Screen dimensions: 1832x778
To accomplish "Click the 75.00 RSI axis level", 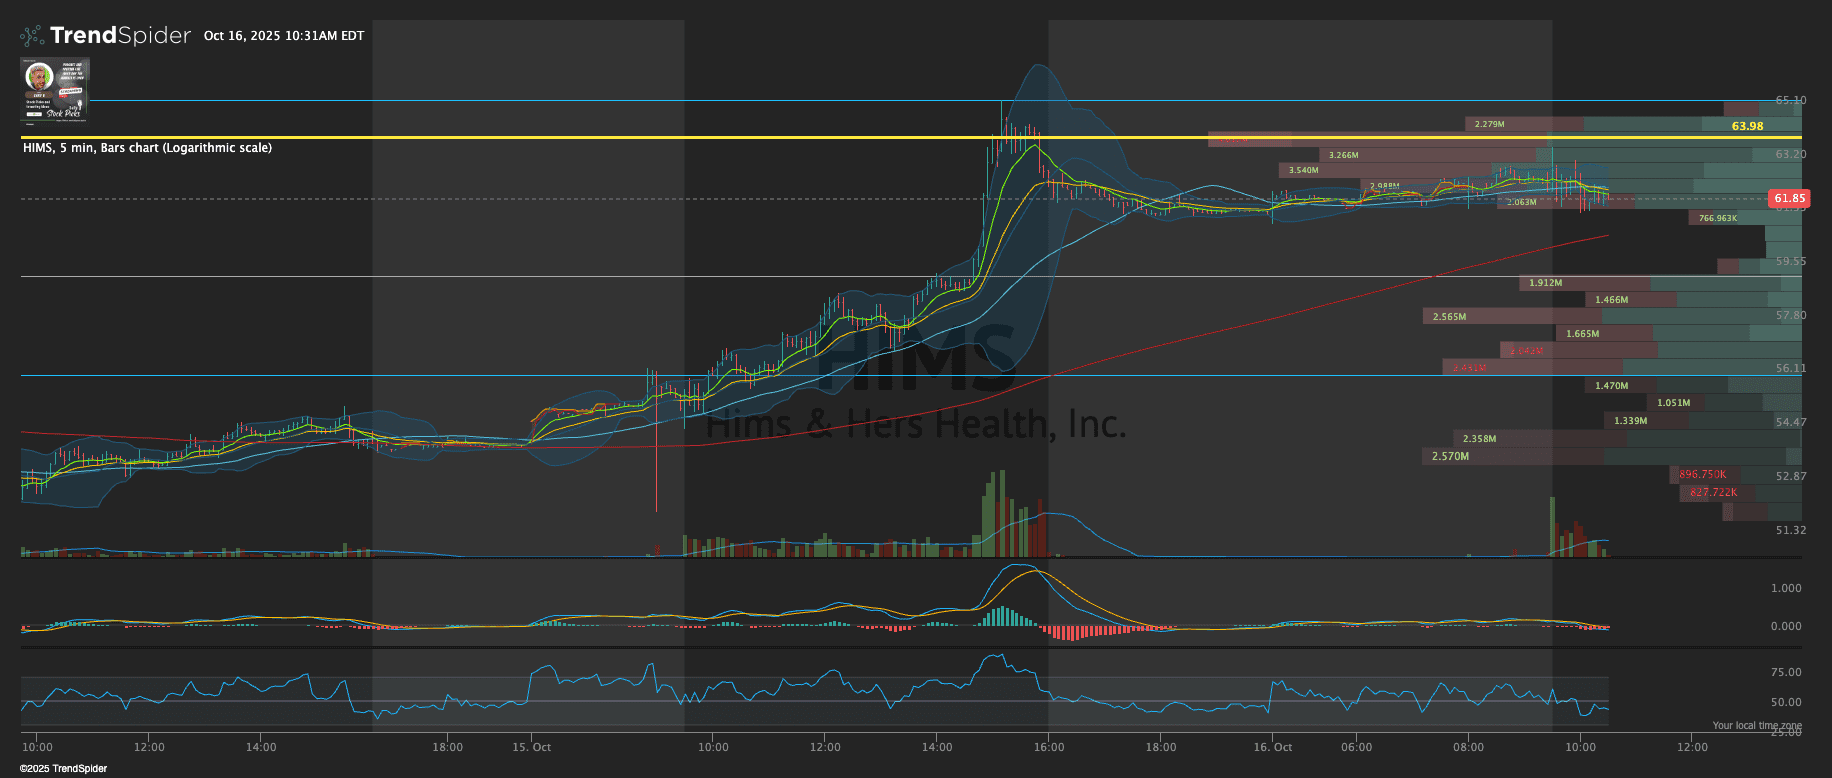I will [x=1785, y=672].
